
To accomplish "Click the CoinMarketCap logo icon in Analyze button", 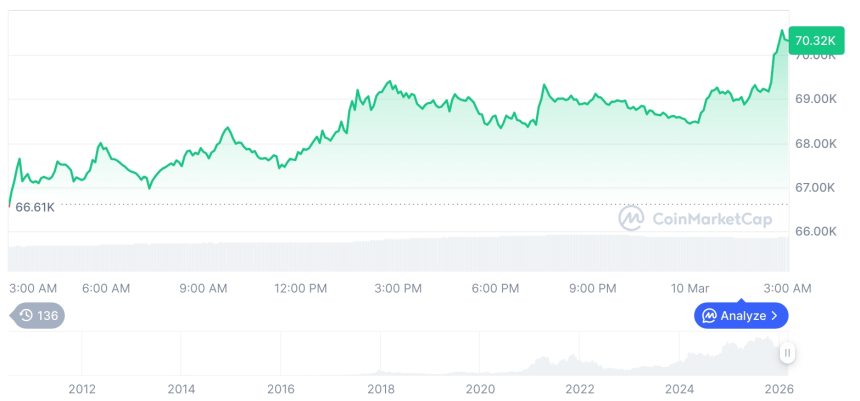I will 709,316.
